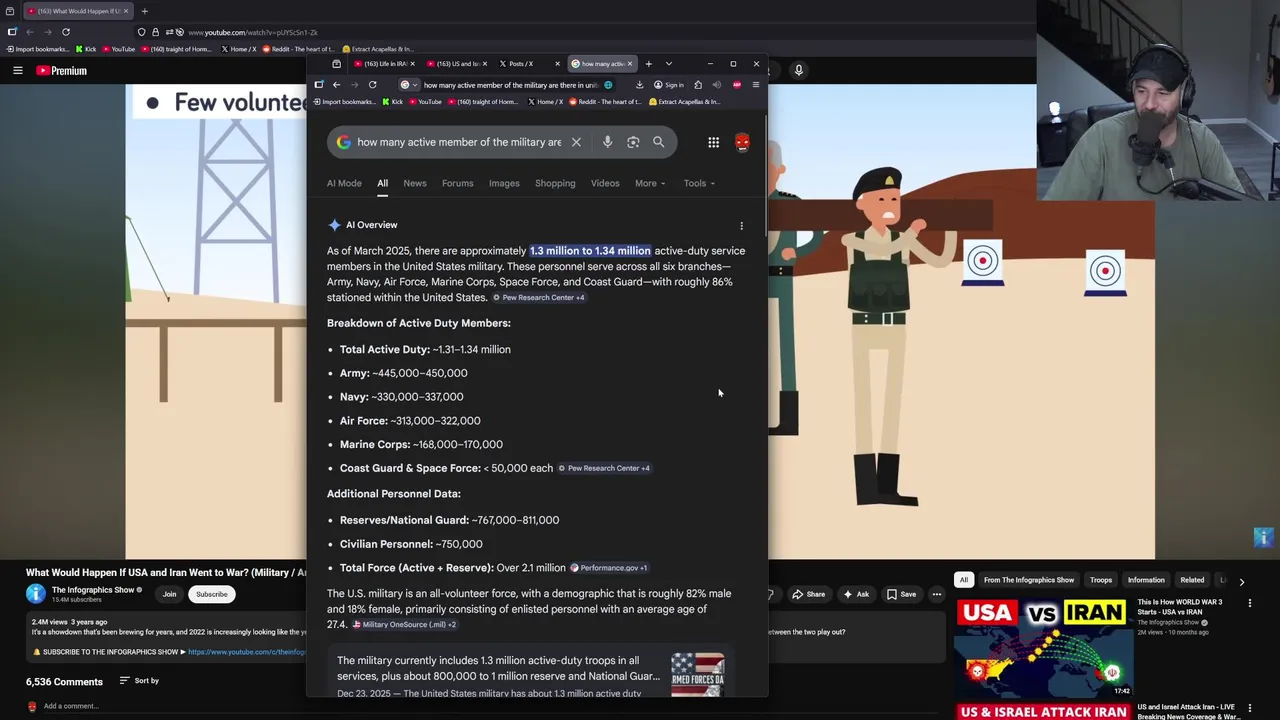
Task: Open the front window's tab list dropdown
Action: [x=668, y=64]
